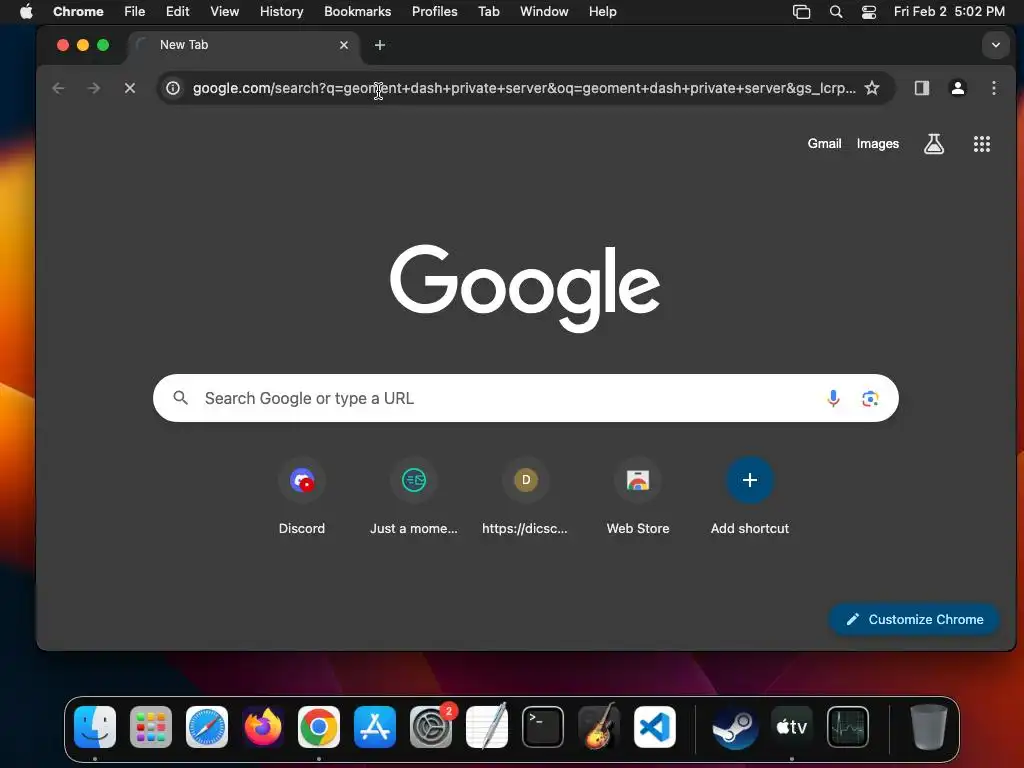Open the Chrome three-dot menu
Viewport: 1024px width, 768px height.
click(x=993, y=88)
